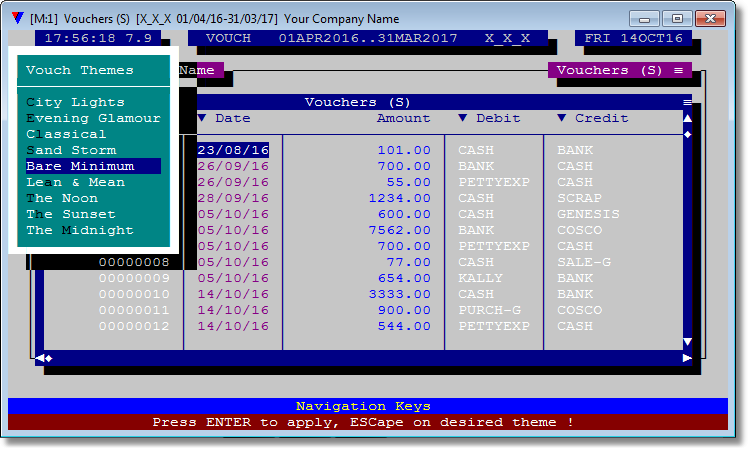This screenshot has height=450, width=748.
Task: Select voucher number 00000008
Action: point(134,262)
